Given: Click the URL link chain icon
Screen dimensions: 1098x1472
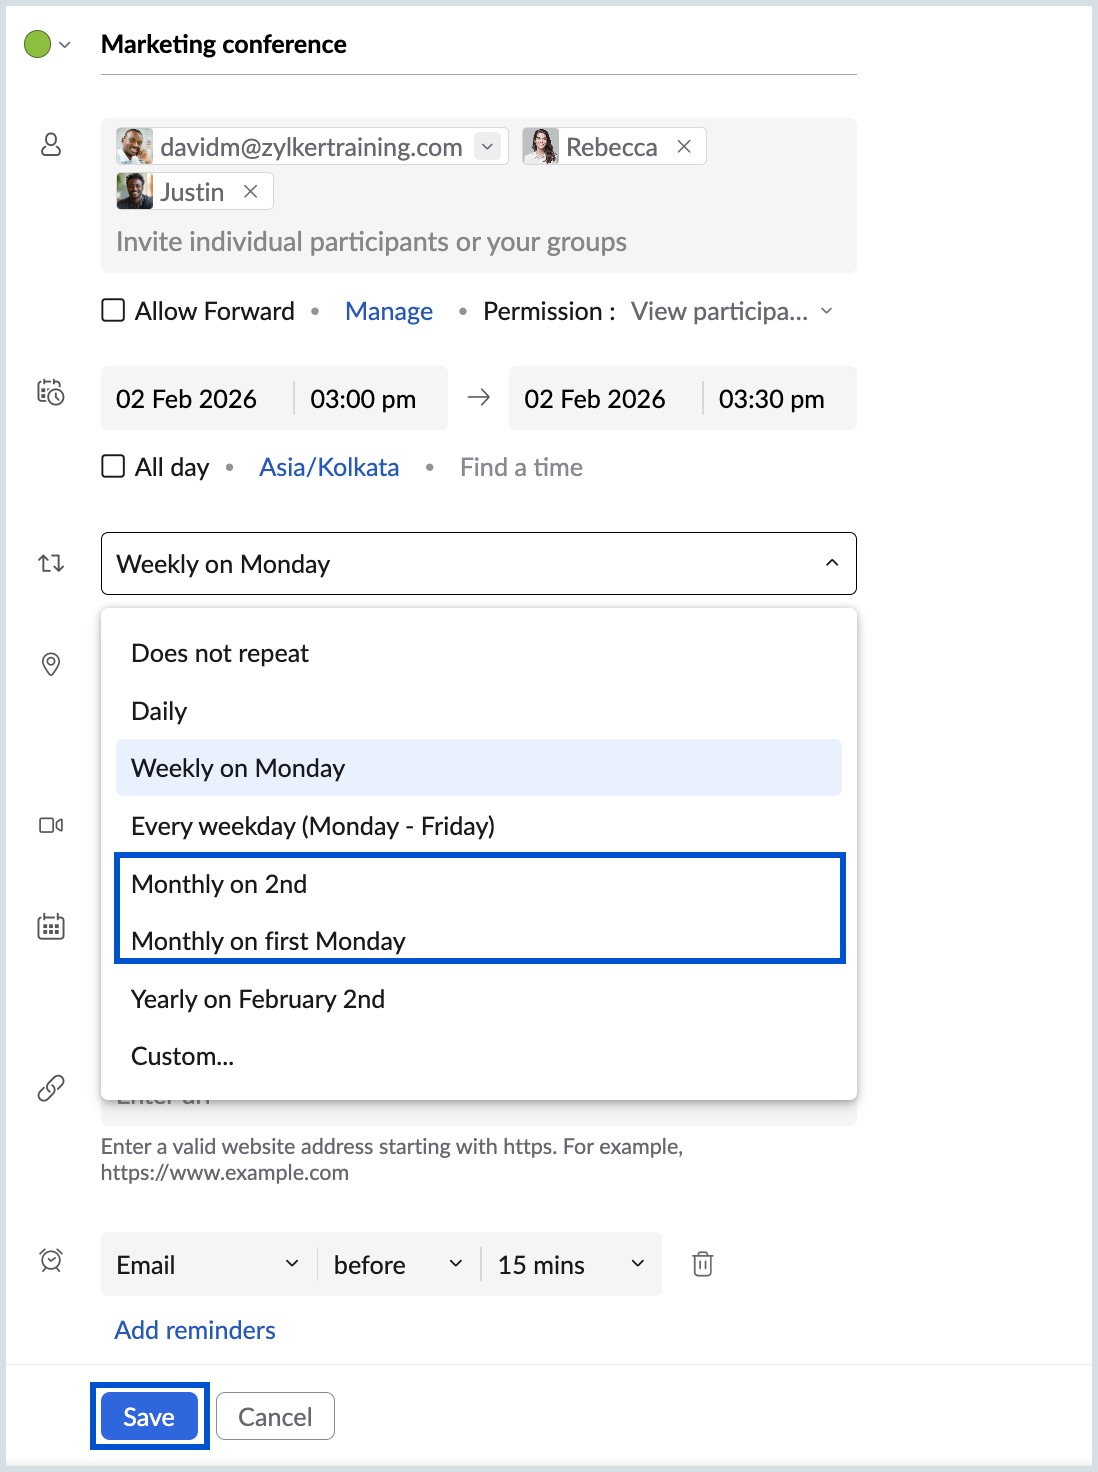Looking at the screenshot, I should 51,1088.
